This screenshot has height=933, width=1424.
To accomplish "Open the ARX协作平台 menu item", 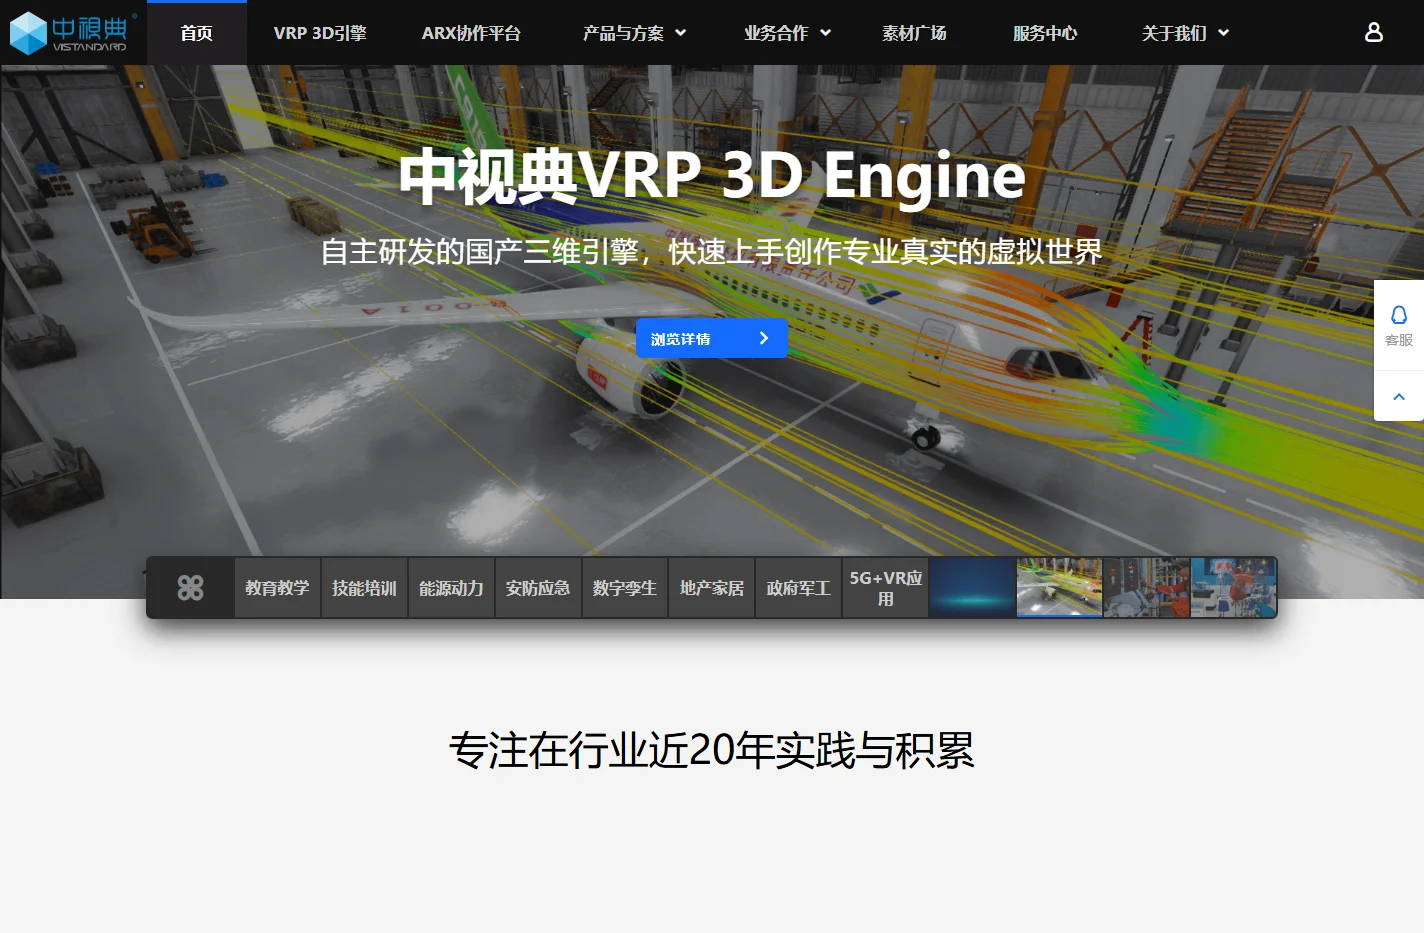I will tap(471, 33).
